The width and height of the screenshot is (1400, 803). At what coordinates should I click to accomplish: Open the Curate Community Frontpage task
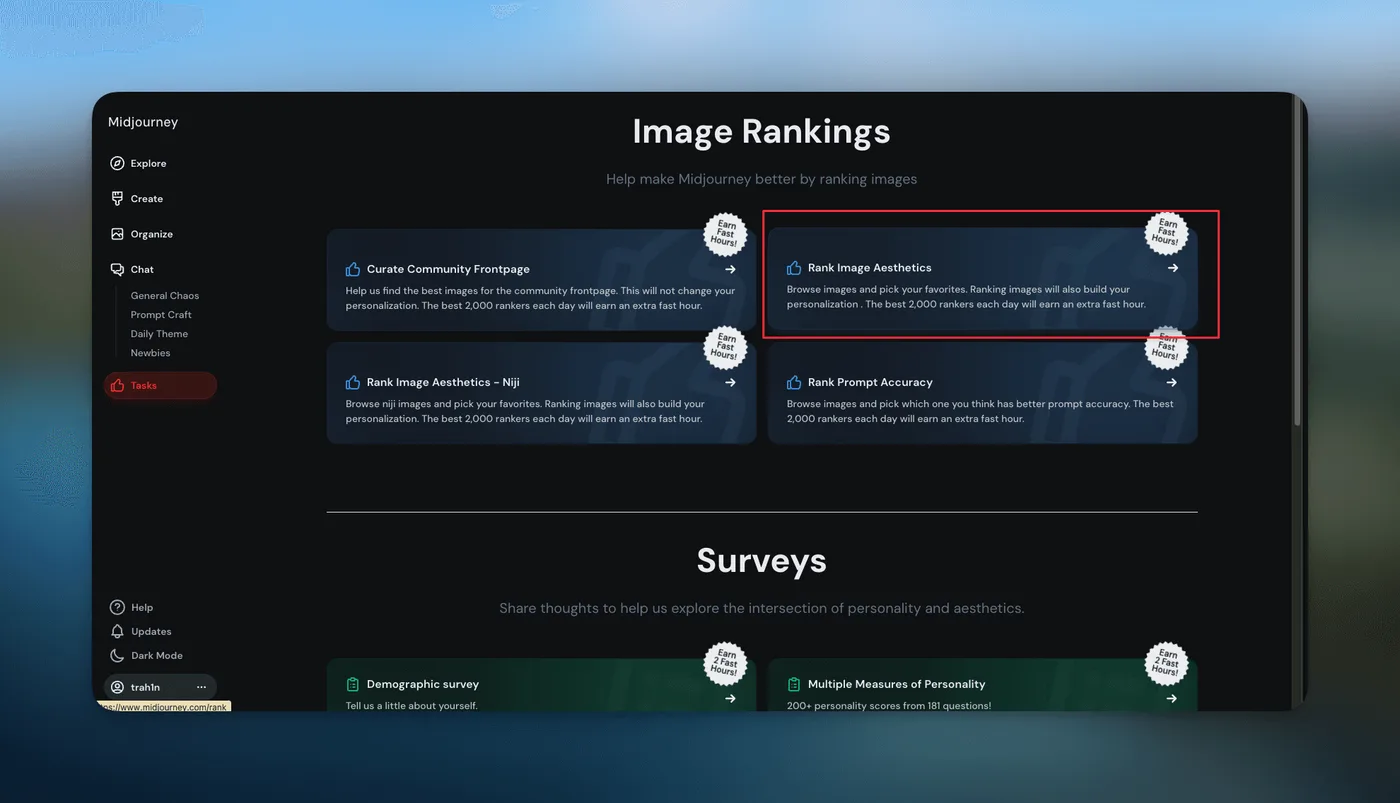pyautogui.click(x=541, y=280)
